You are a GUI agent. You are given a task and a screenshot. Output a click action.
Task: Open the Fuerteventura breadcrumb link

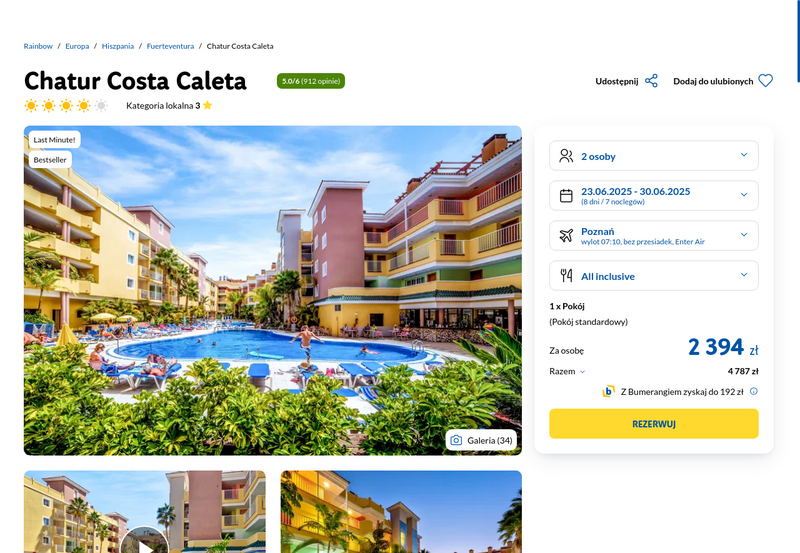click(x=170, y=46)
